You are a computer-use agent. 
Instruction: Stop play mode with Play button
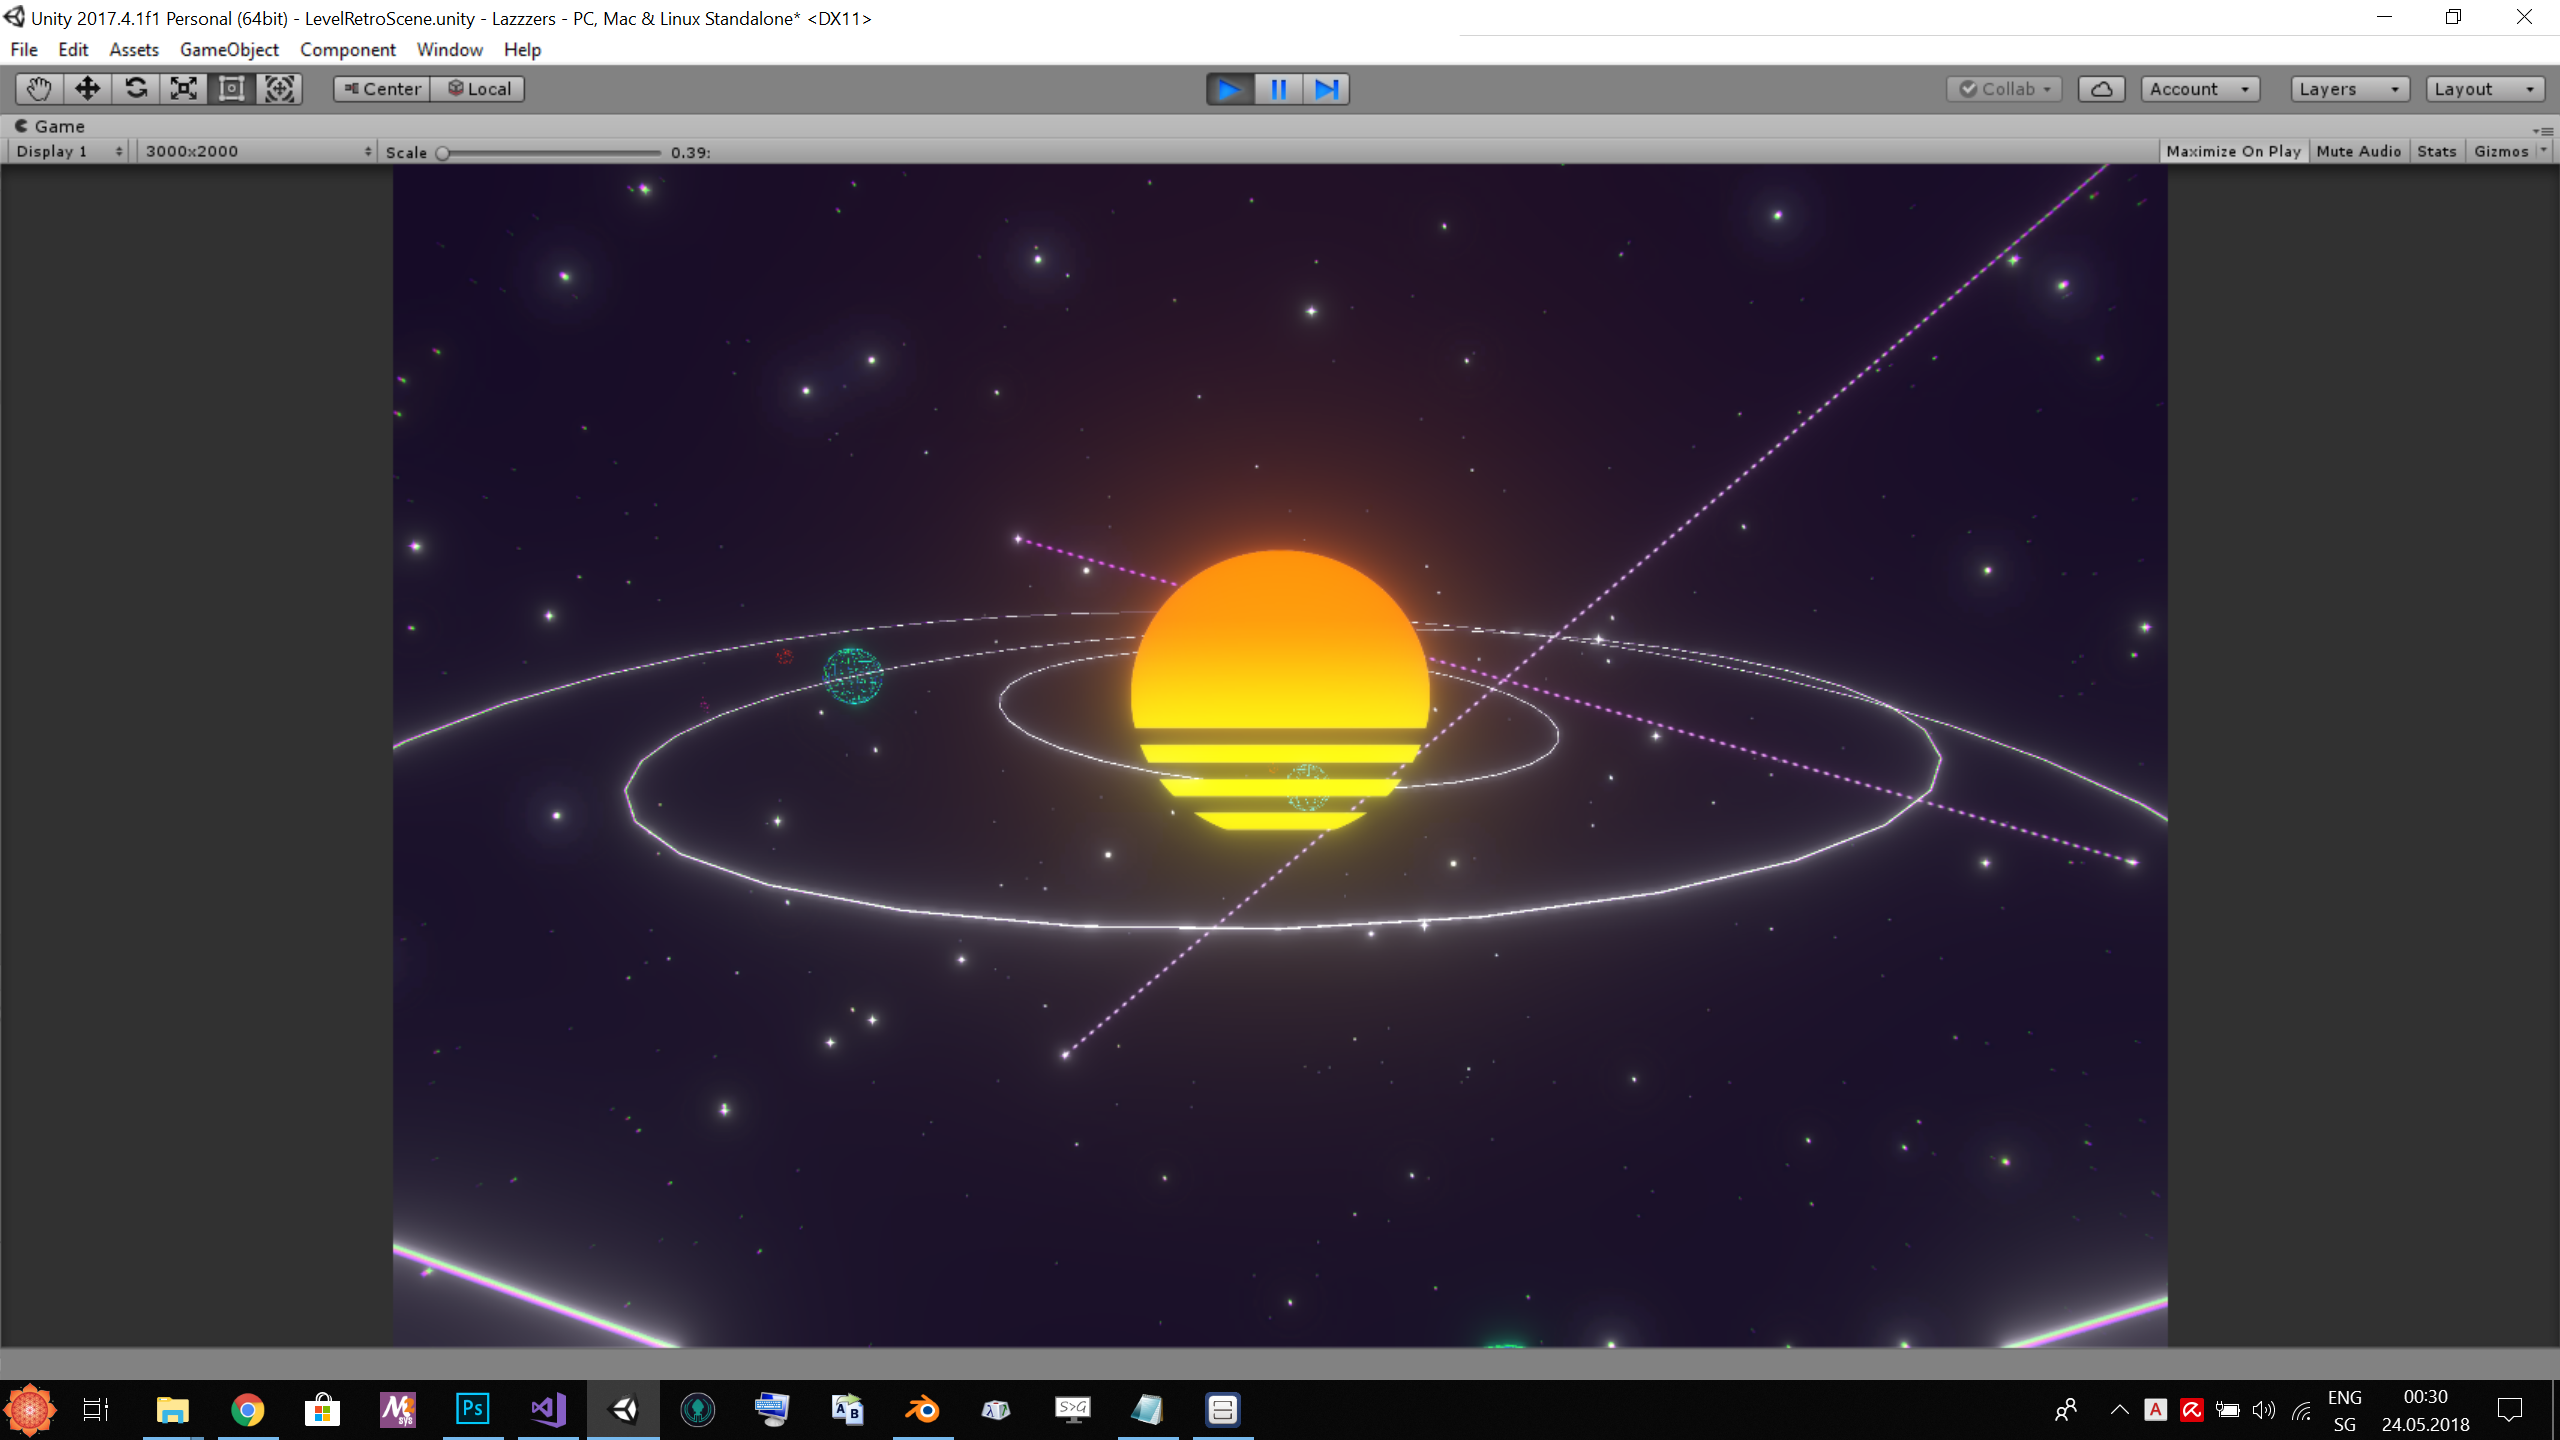pyautogui.click(x=1230, y=89)
